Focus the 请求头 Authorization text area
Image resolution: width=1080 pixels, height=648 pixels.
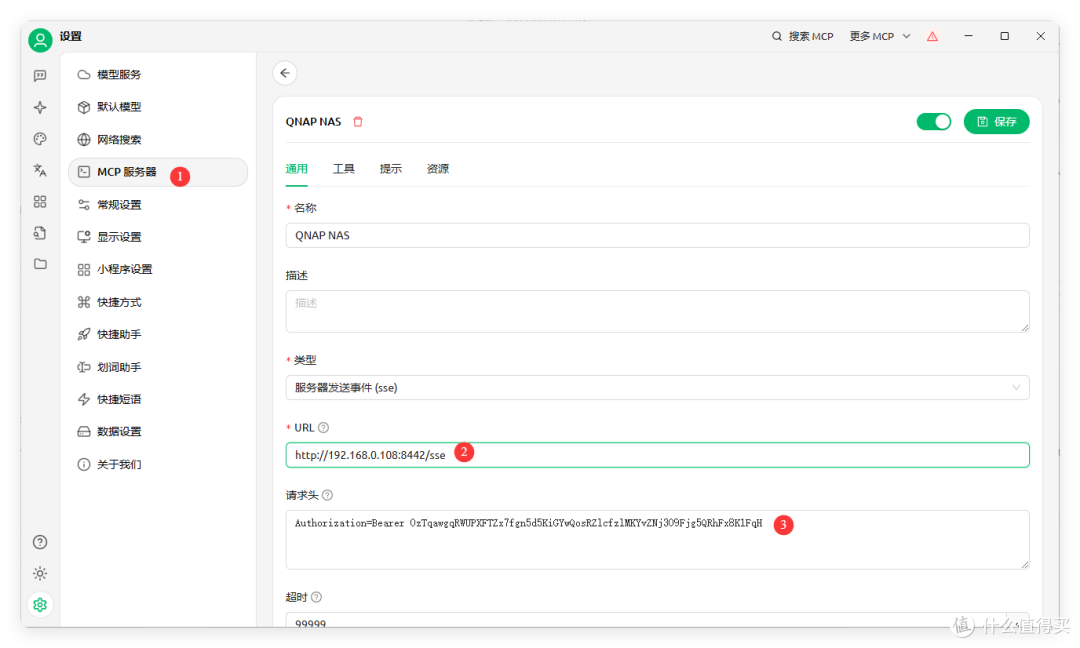(657, 540)
